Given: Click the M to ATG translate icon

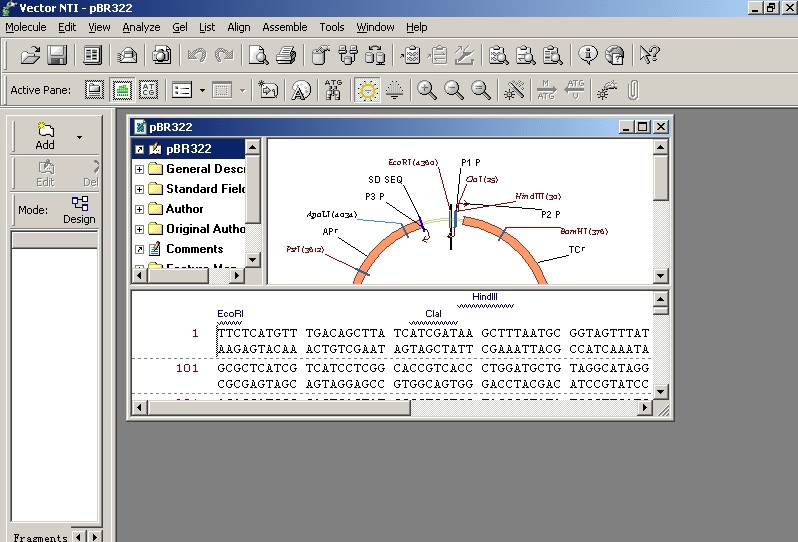Looking at the screenshot, I should tap(546, 90).
